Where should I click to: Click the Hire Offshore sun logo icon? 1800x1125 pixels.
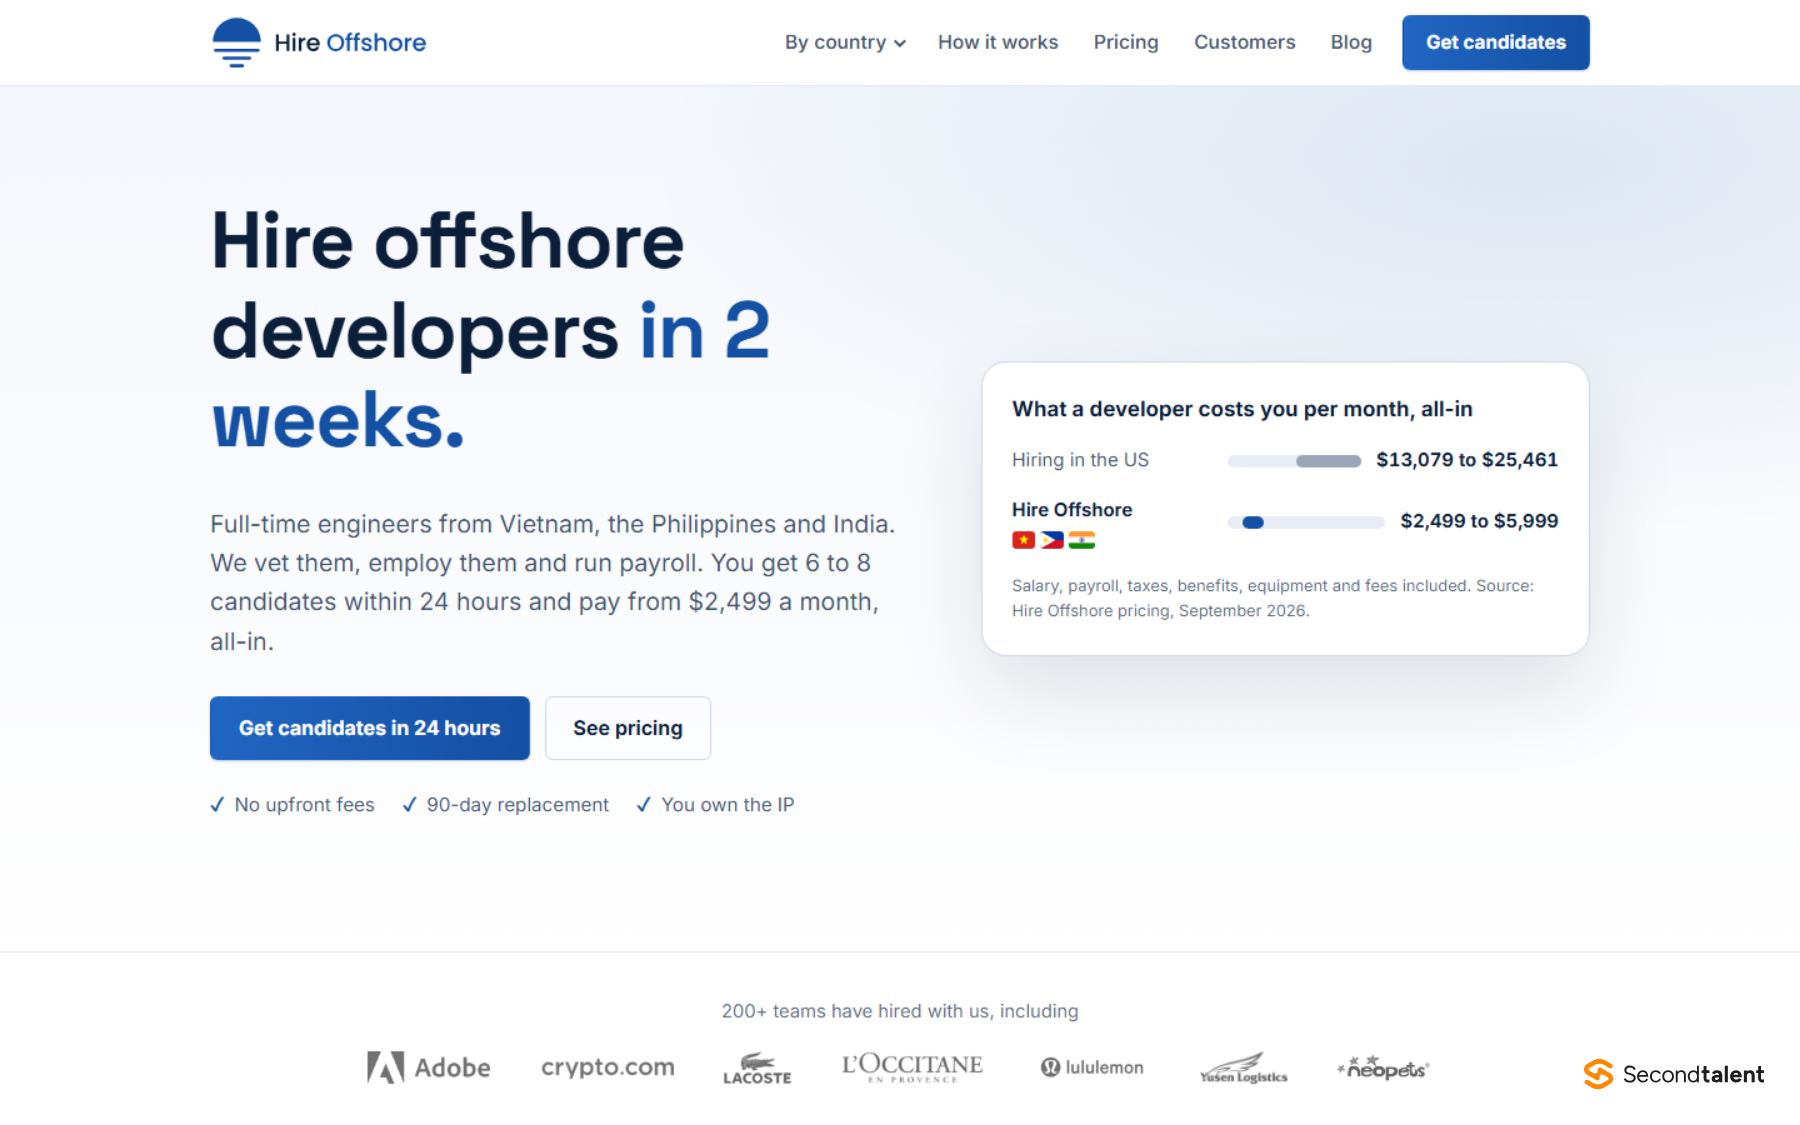click(x=237, y=43)
